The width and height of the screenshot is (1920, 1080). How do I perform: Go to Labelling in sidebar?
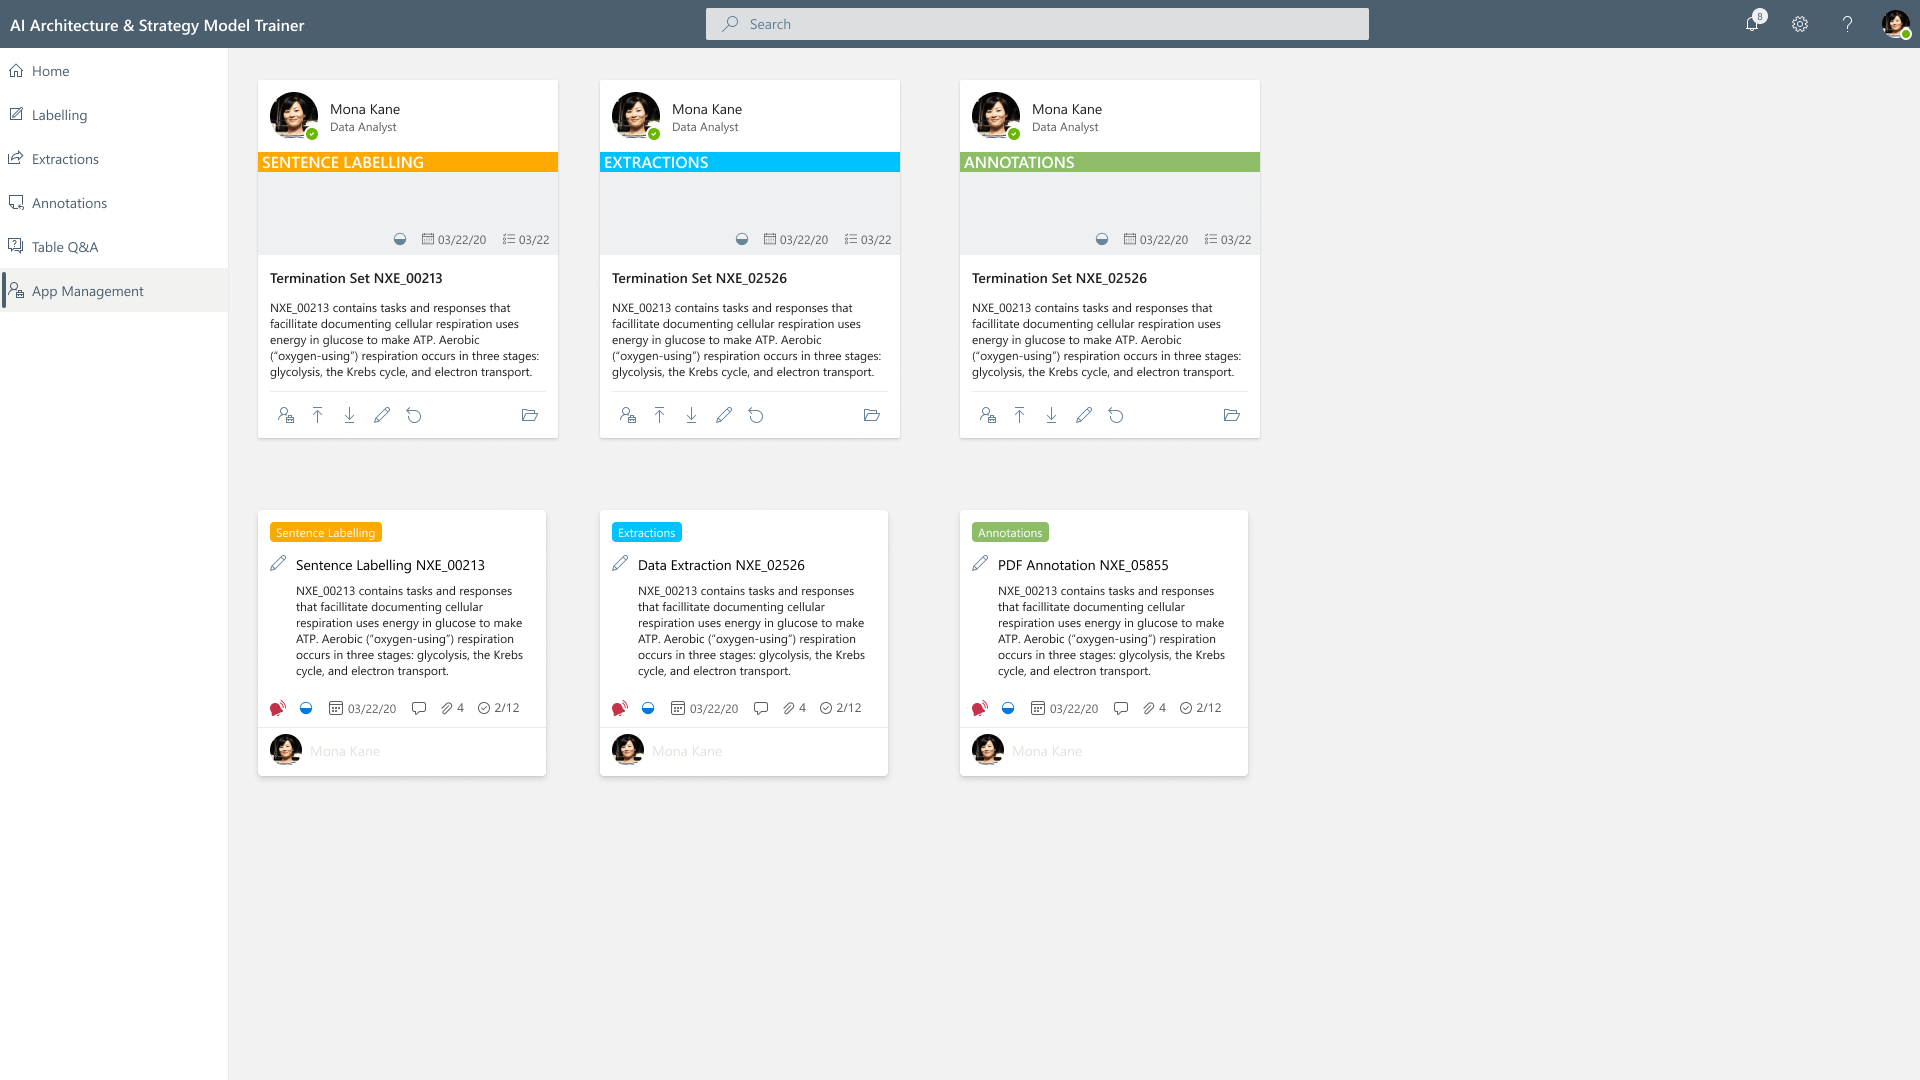(x=59, y=115)
